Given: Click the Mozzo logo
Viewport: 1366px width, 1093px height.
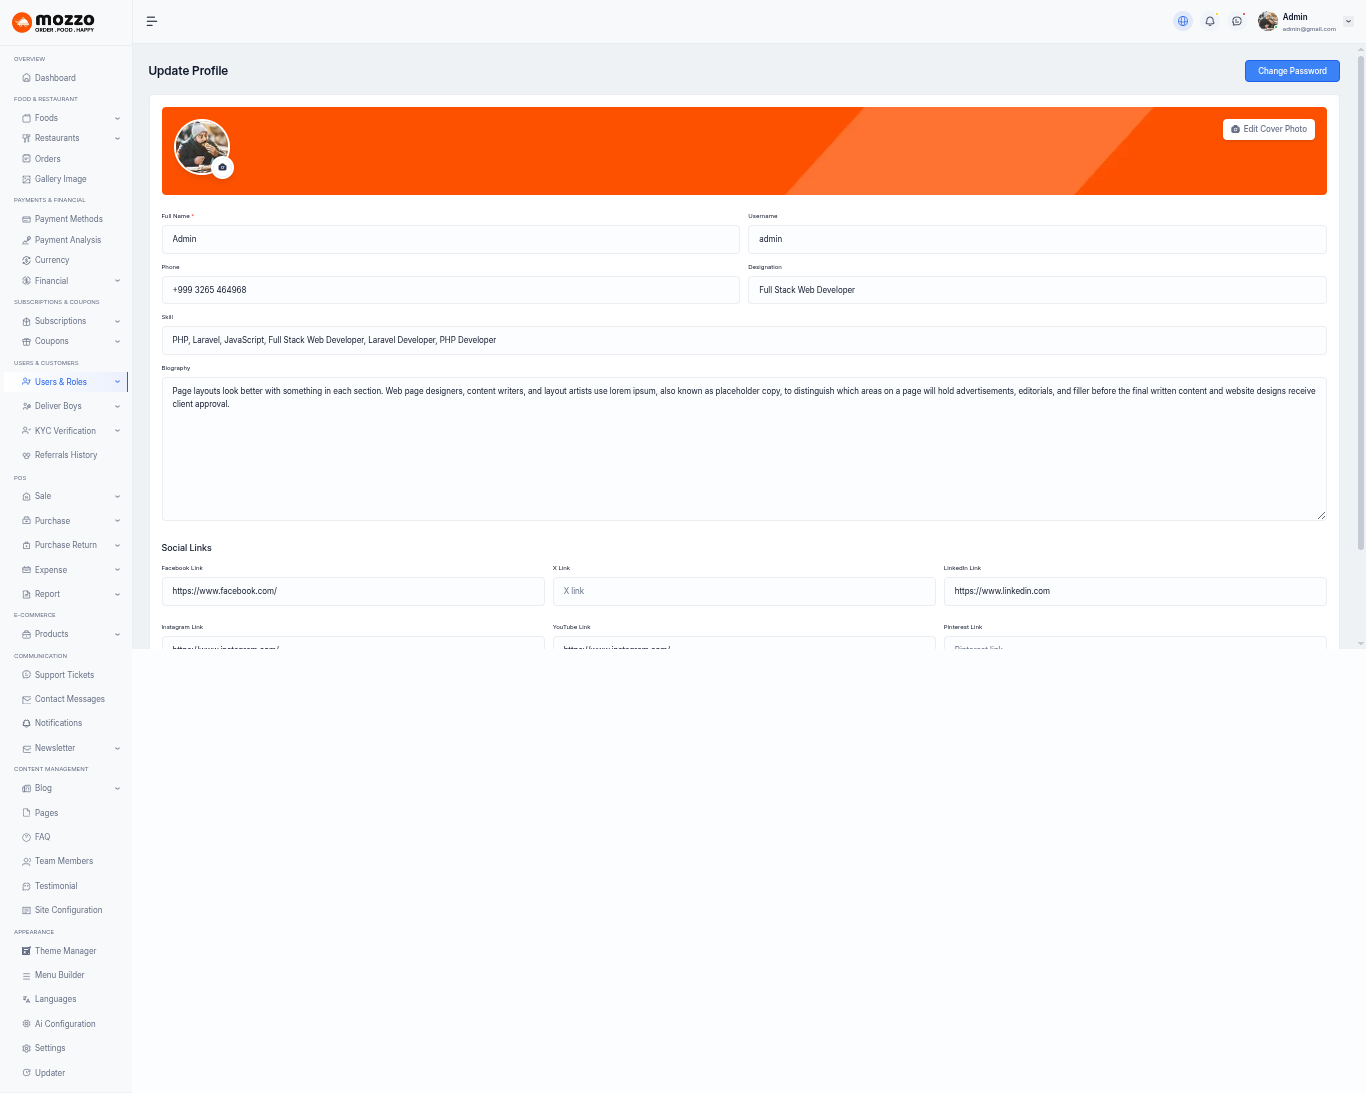Looking at the screenshot, I should click(54, 22).
